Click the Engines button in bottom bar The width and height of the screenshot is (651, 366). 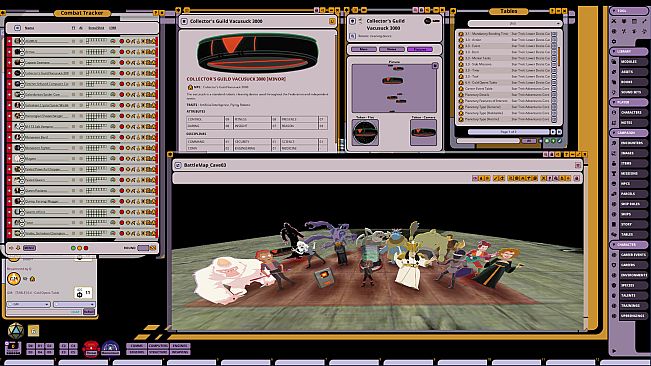coord(180,346)
